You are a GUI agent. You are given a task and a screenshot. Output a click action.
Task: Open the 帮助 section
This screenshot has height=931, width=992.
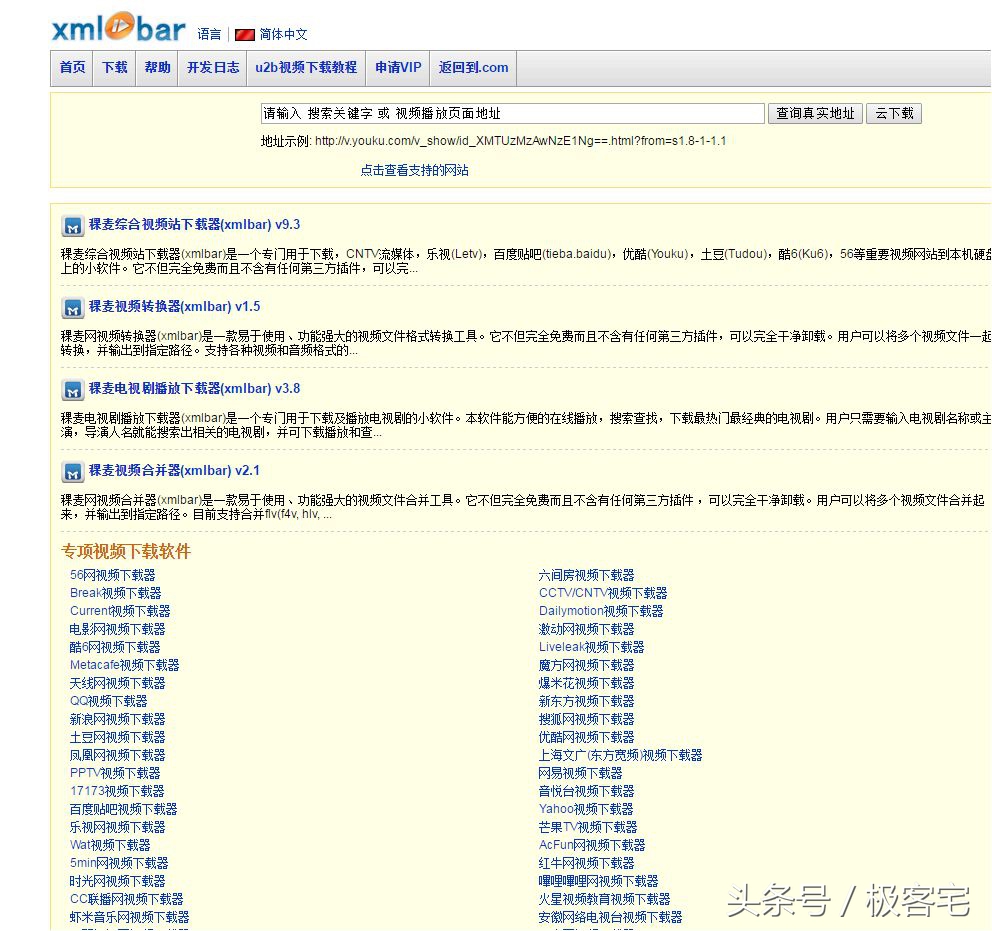pos(156,68)
